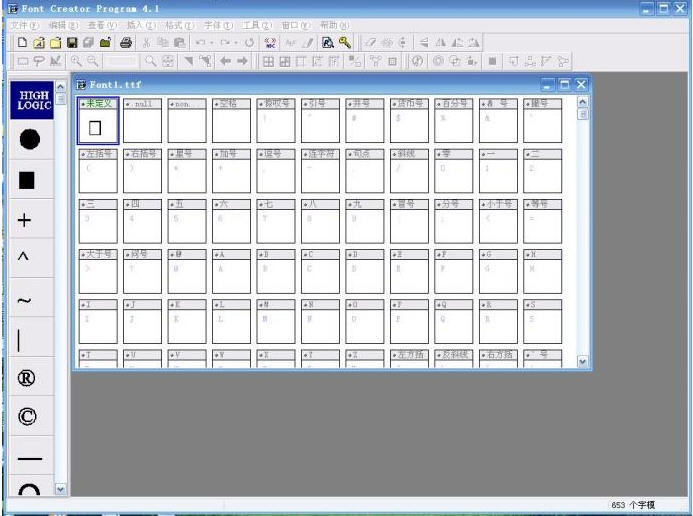
Task: Open the 帮助 (Help) menu
Action: pos(334,24)
